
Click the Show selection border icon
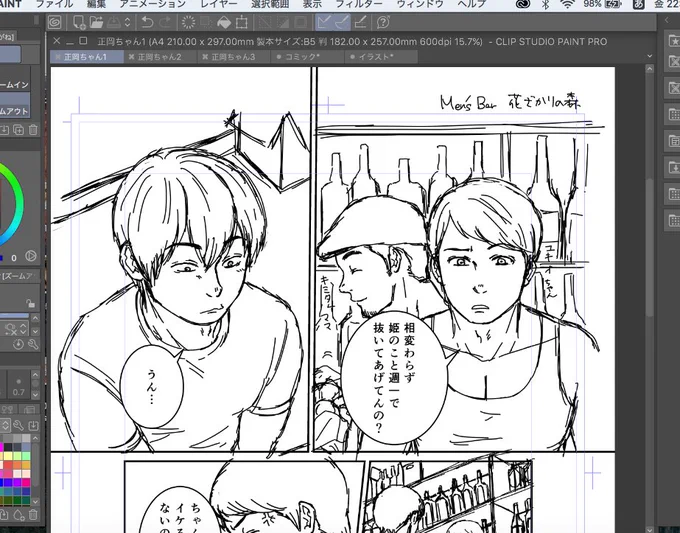tap(300, 22)
